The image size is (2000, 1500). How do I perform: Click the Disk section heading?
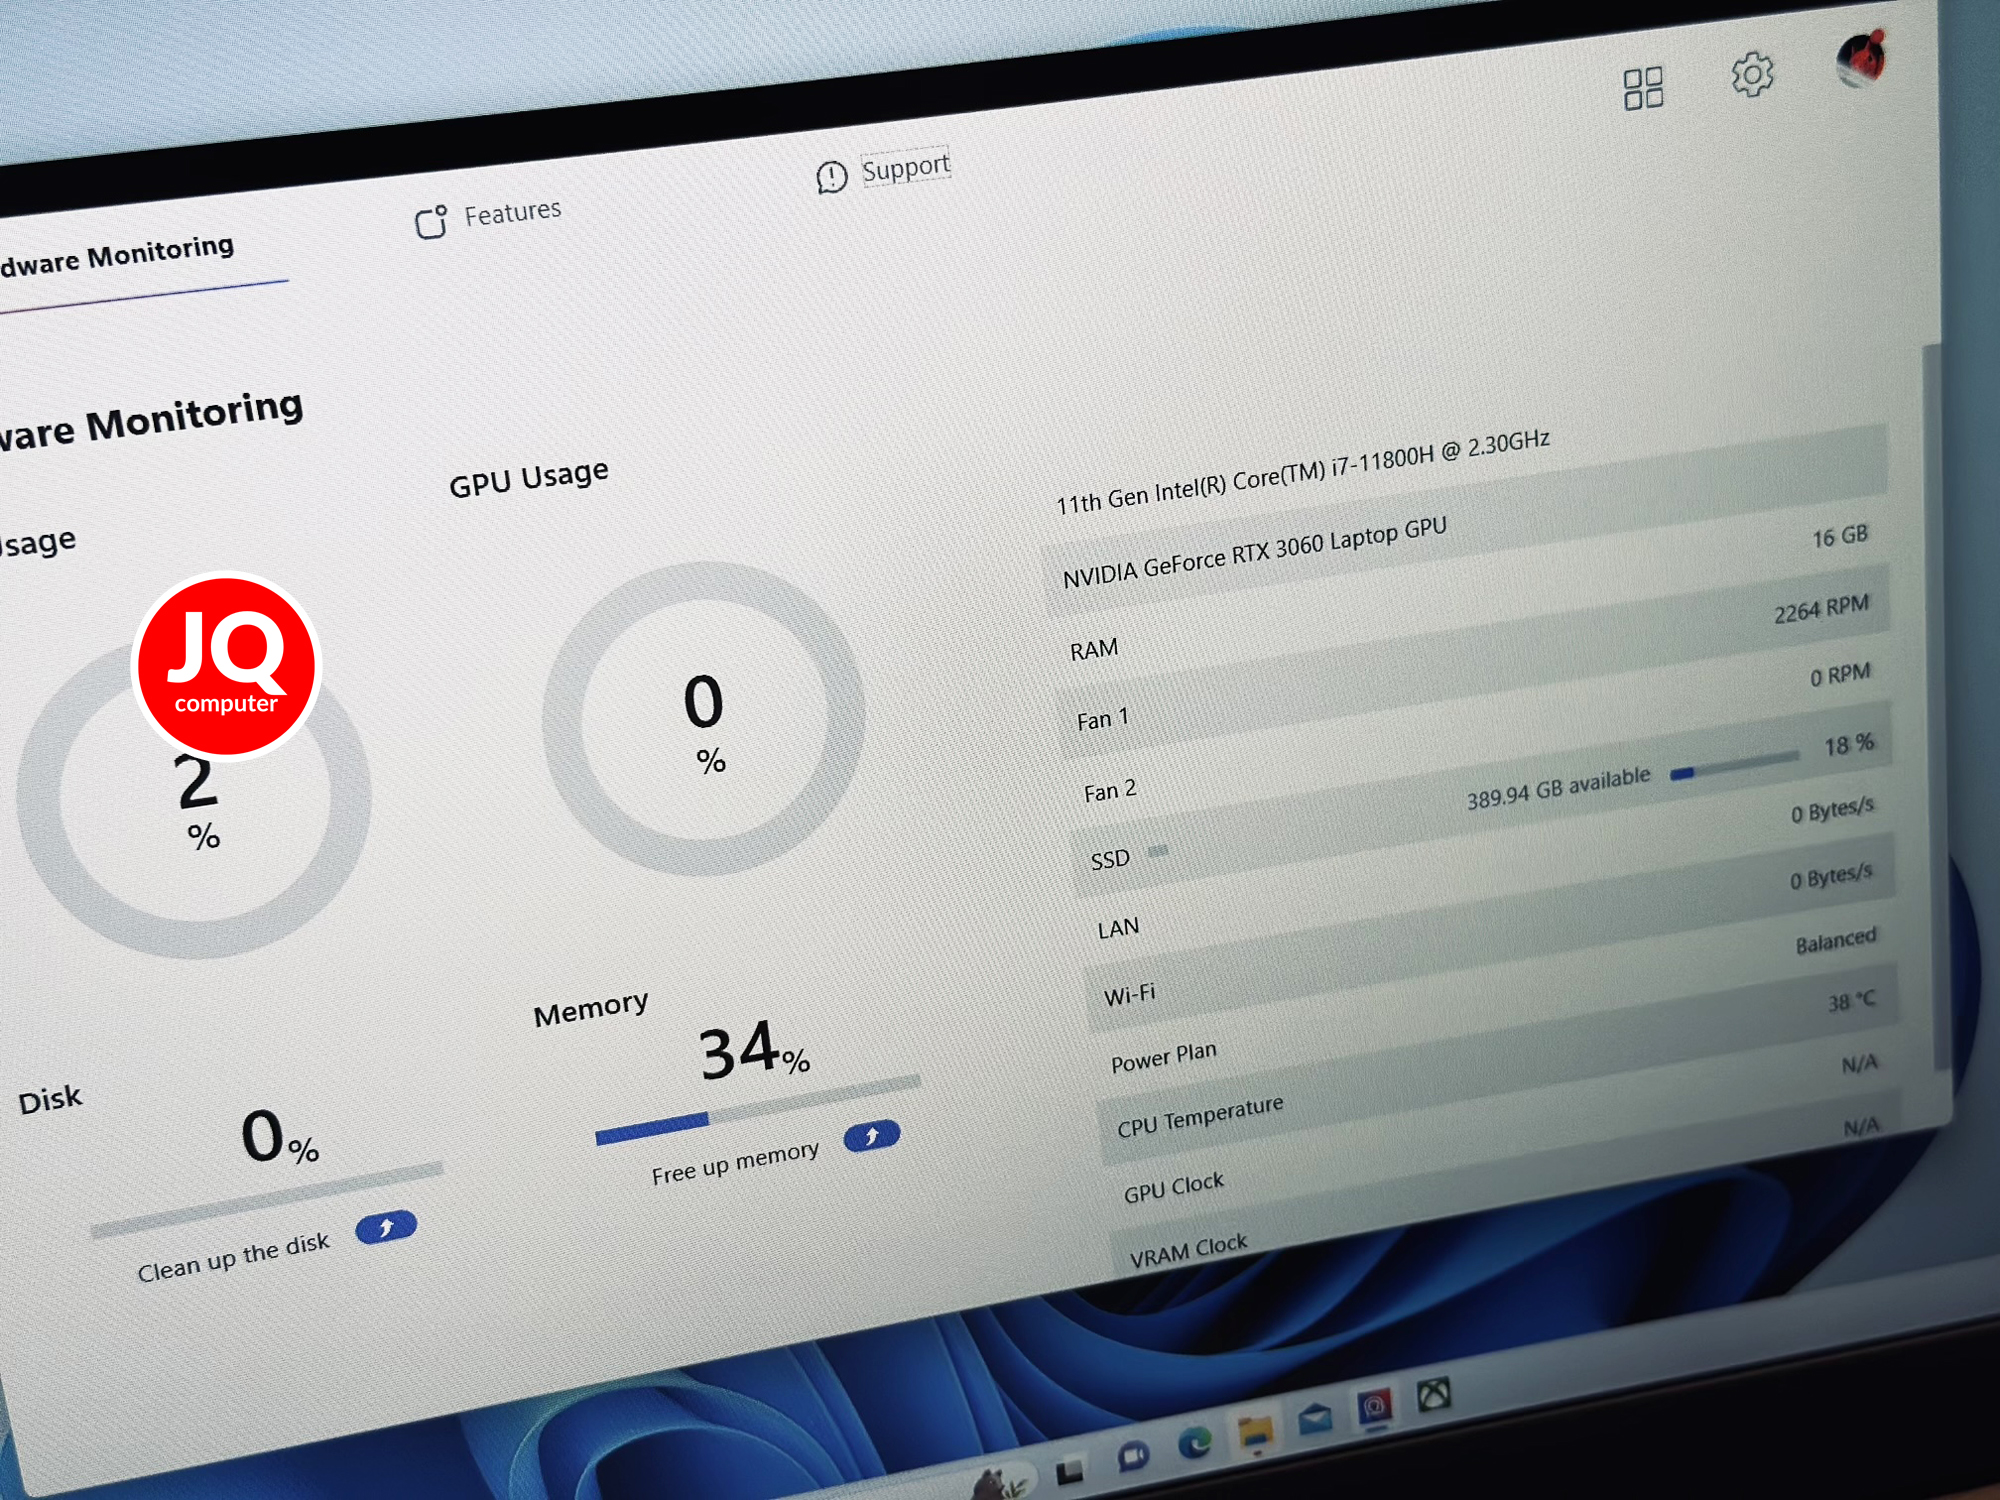point(50,1101)
